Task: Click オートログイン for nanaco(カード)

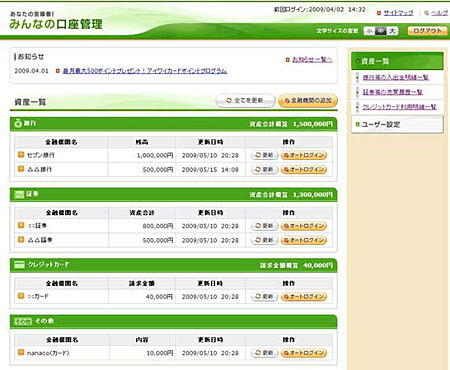Action: tap(303, 353)
